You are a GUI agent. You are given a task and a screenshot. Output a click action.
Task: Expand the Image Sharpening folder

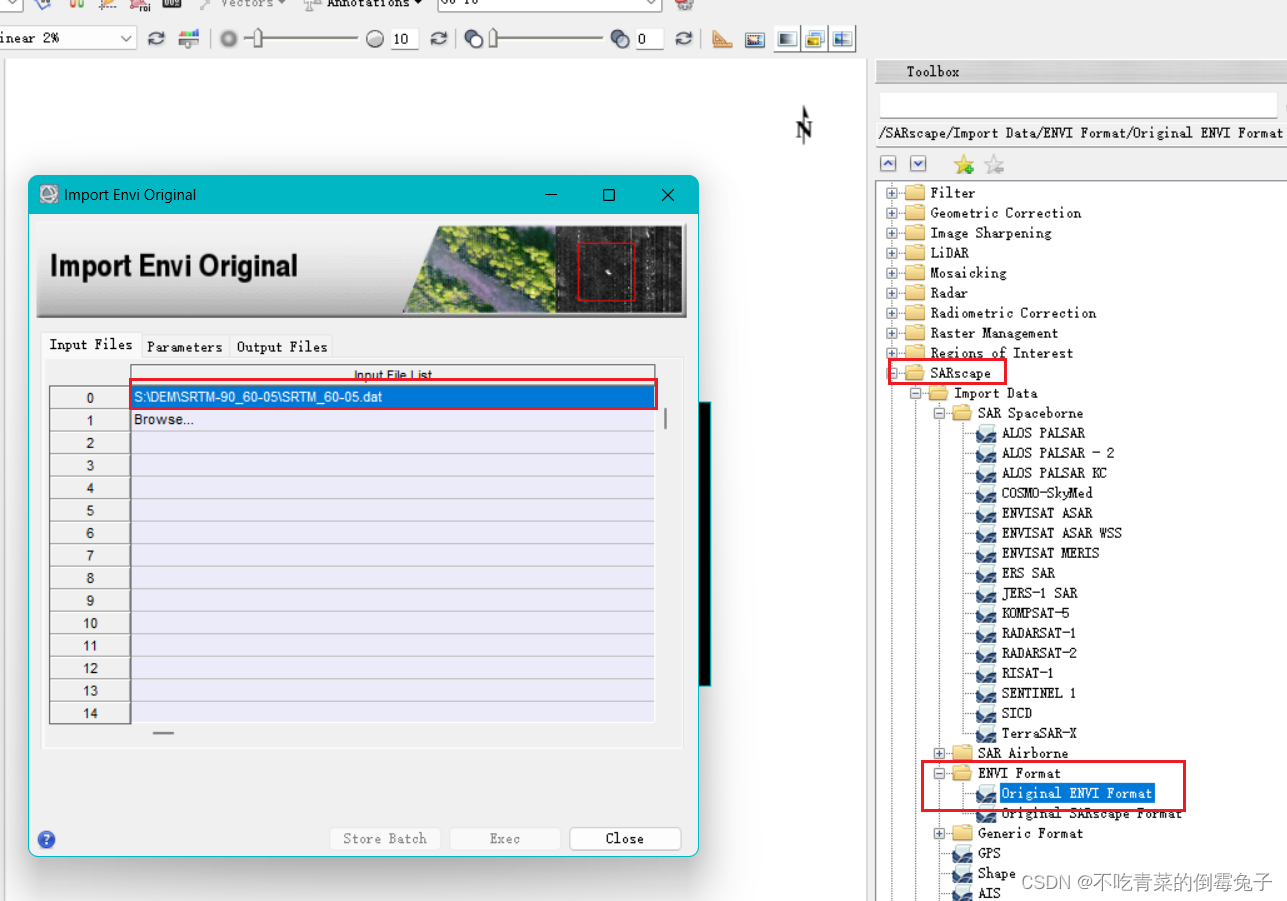(891, 233)
